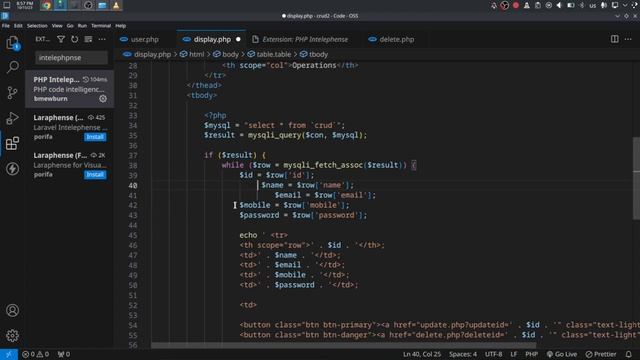Click the horizontal editor scrollbar
Image resolution: width=640 pixels, height=360 pixels.
coord(343,345)
